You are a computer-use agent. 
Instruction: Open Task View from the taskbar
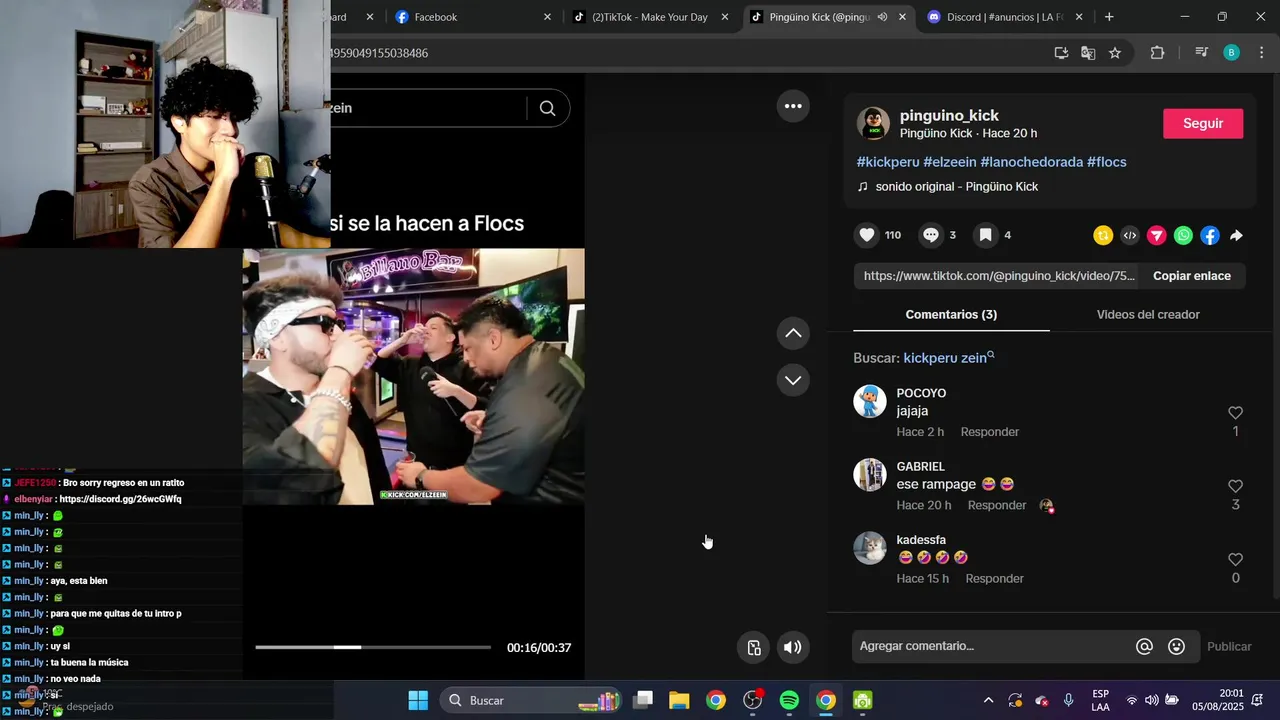tap(643, 700)
